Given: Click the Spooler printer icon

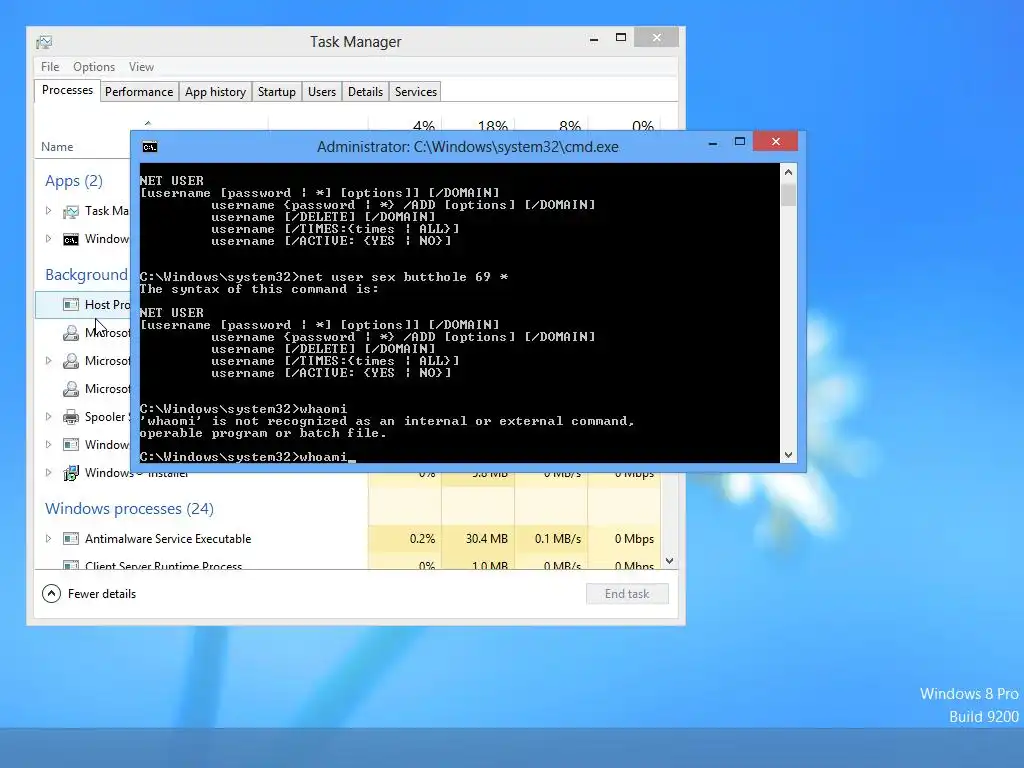Looking at the screenshot, I should (71, 417).
